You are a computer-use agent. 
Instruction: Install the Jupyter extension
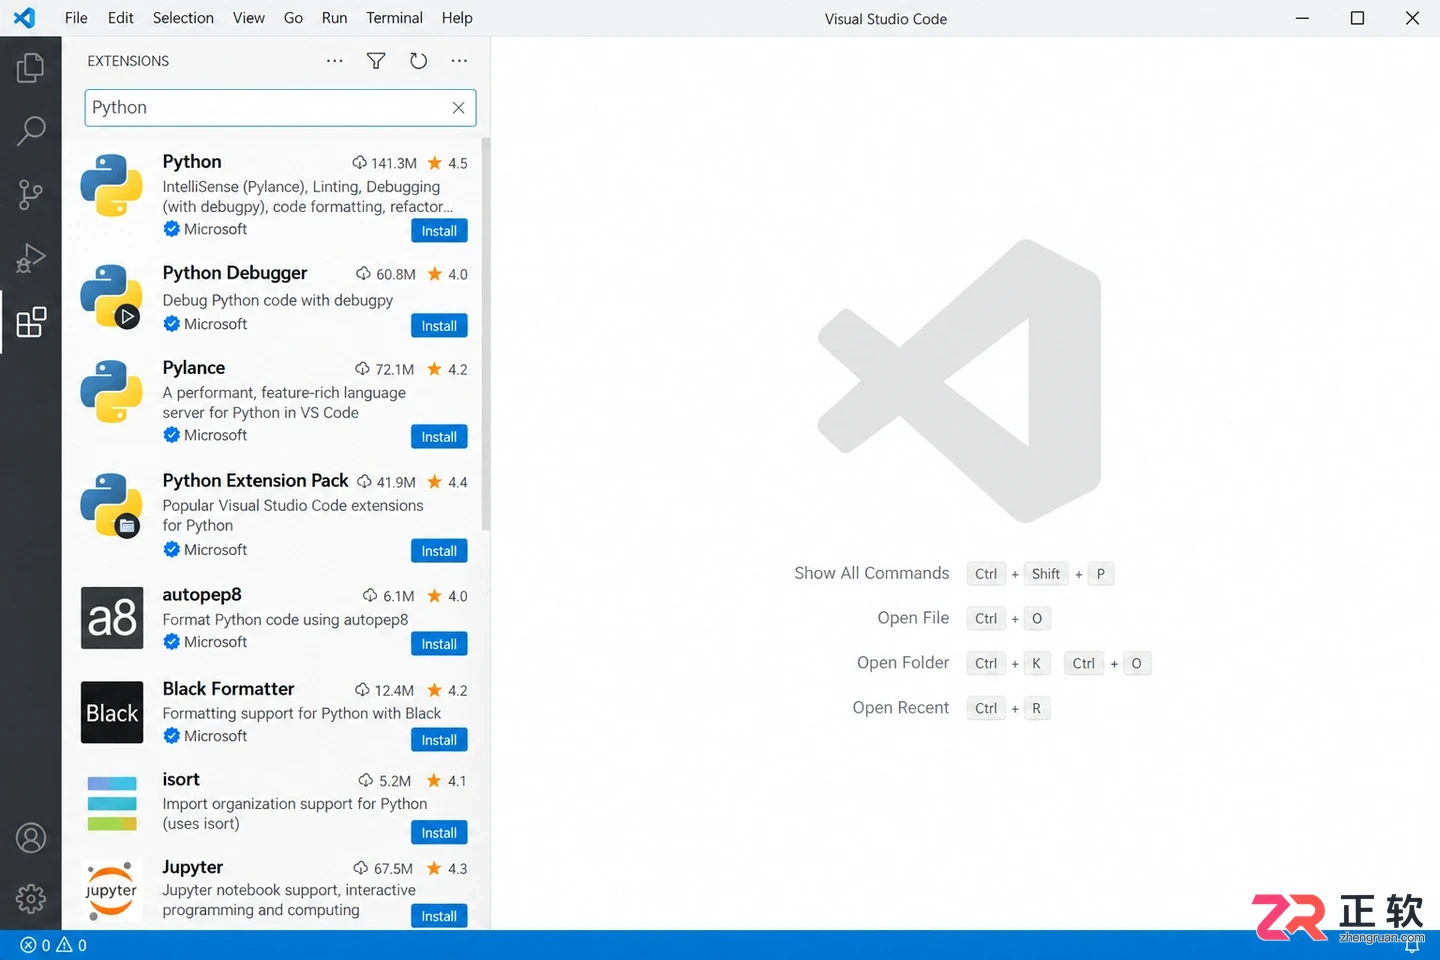click(439, 916)
